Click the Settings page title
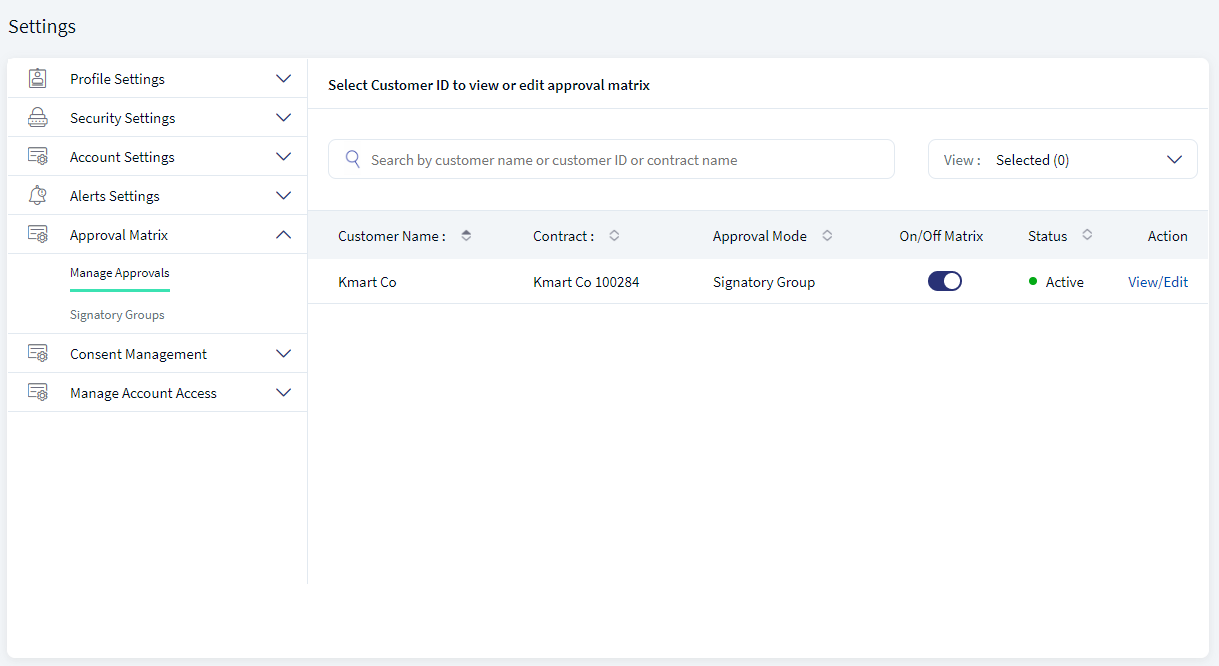1219x666 pixels. 42,26
